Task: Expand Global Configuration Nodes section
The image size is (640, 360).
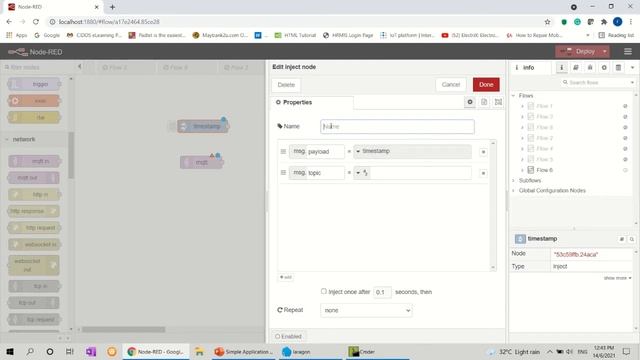Action: pyautogui.click(x=513, y=191)
